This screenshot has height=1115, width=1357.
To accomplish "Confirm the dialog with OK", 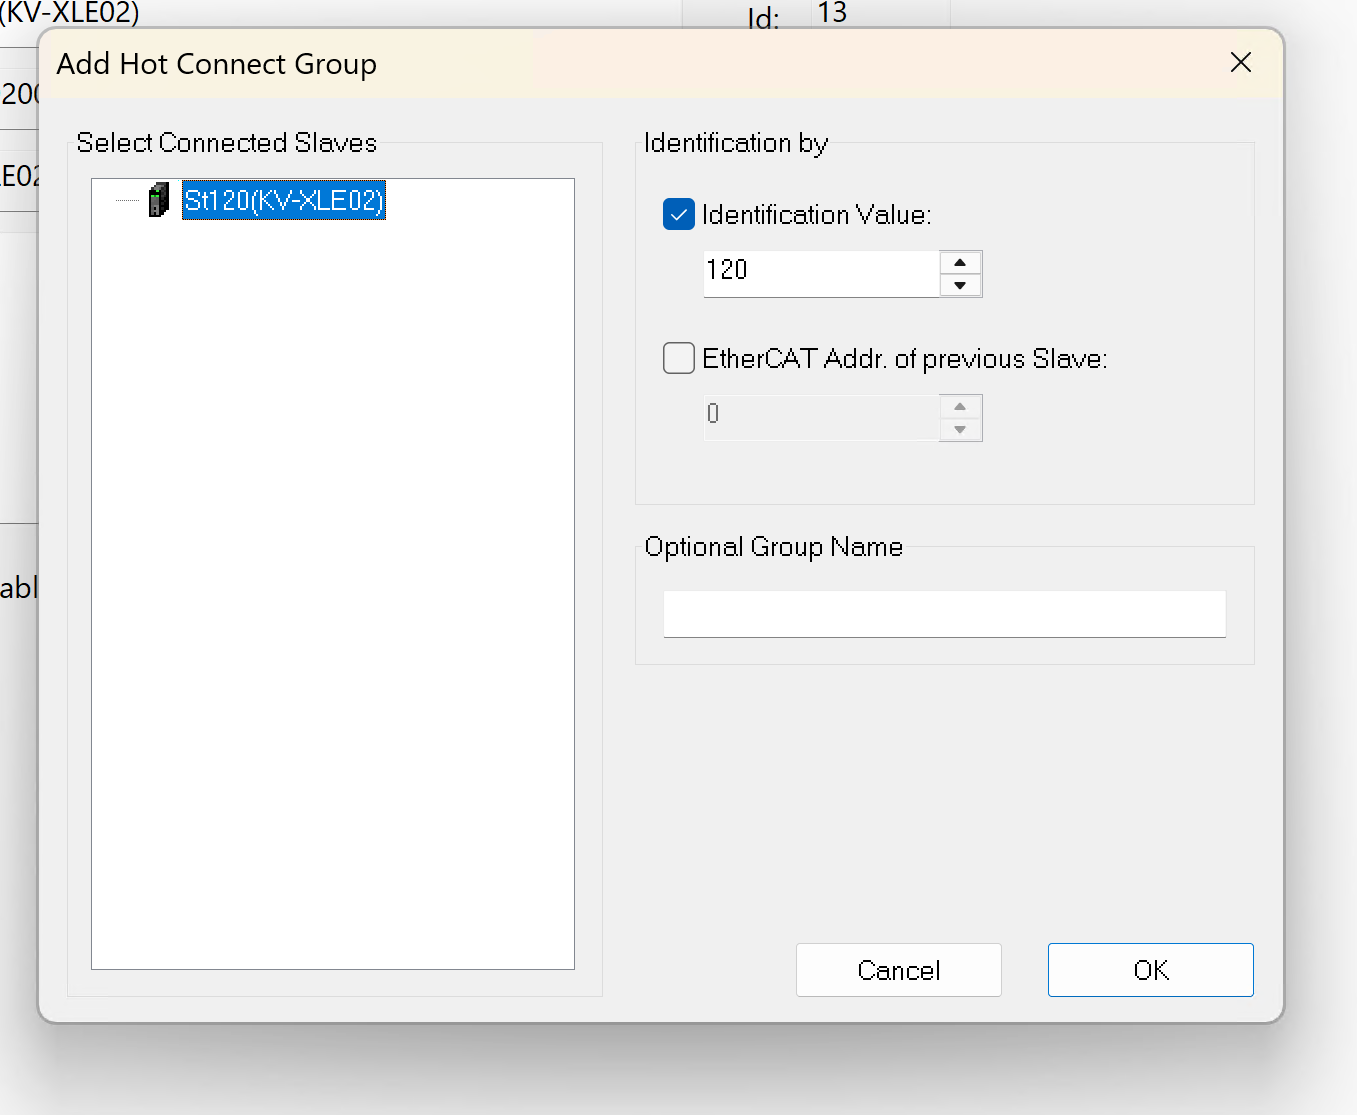I will [1150, 970].
